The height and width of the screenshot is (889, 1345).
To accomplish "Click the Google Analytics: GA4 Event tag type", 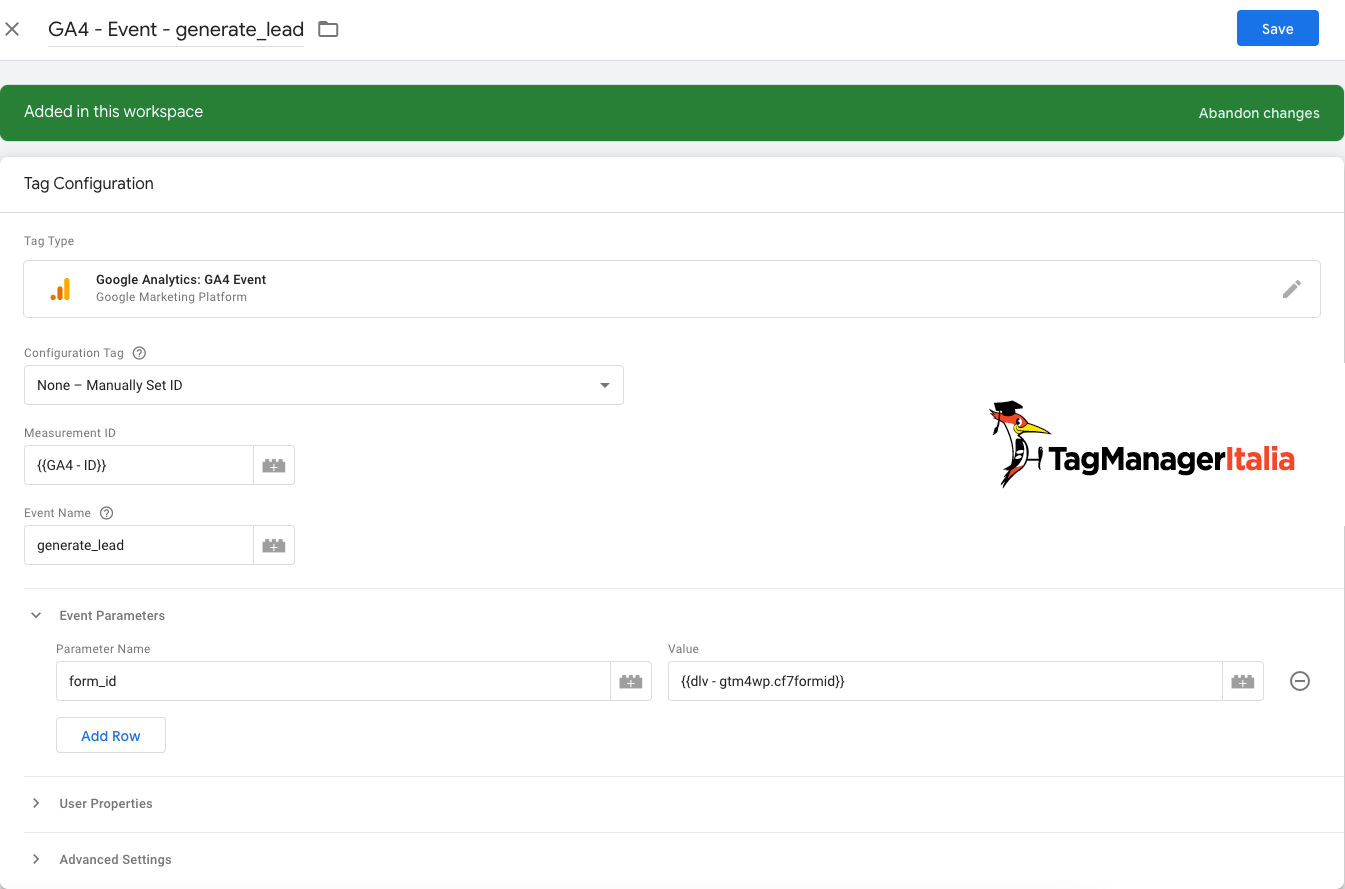I will tap(672, 289).
